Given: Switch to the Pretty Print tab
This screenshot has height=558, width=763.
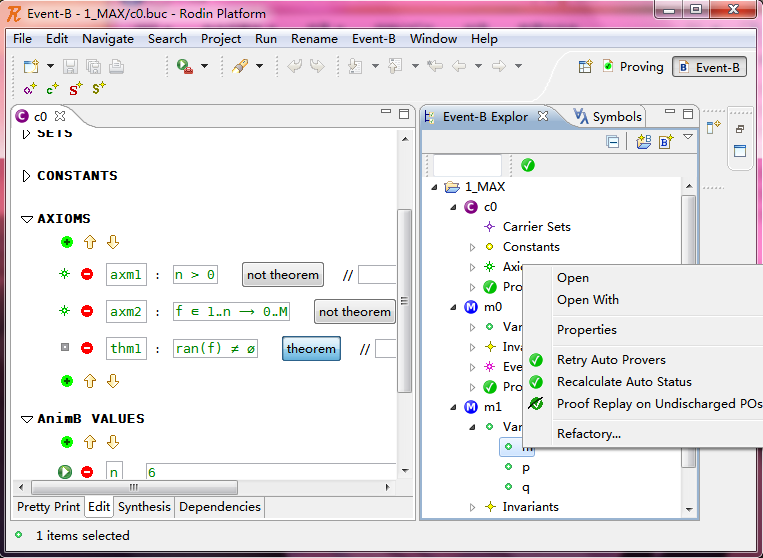Looking at the screenshot, I should click(48, 507).
